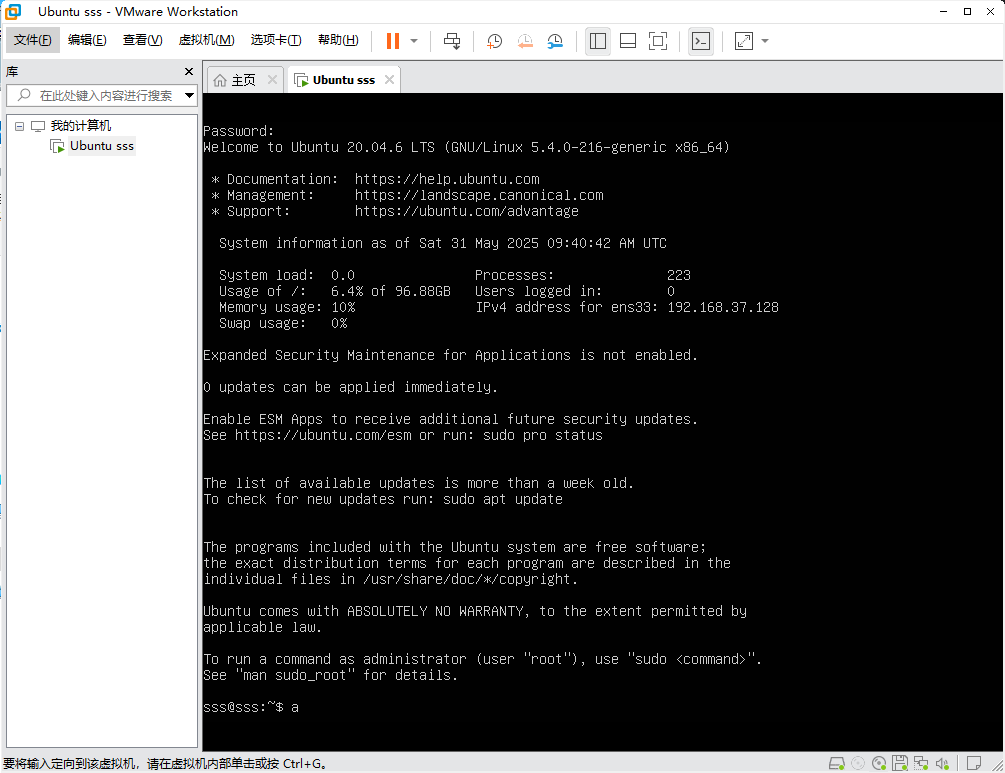Click the network adapter status icon

[921, 763]
